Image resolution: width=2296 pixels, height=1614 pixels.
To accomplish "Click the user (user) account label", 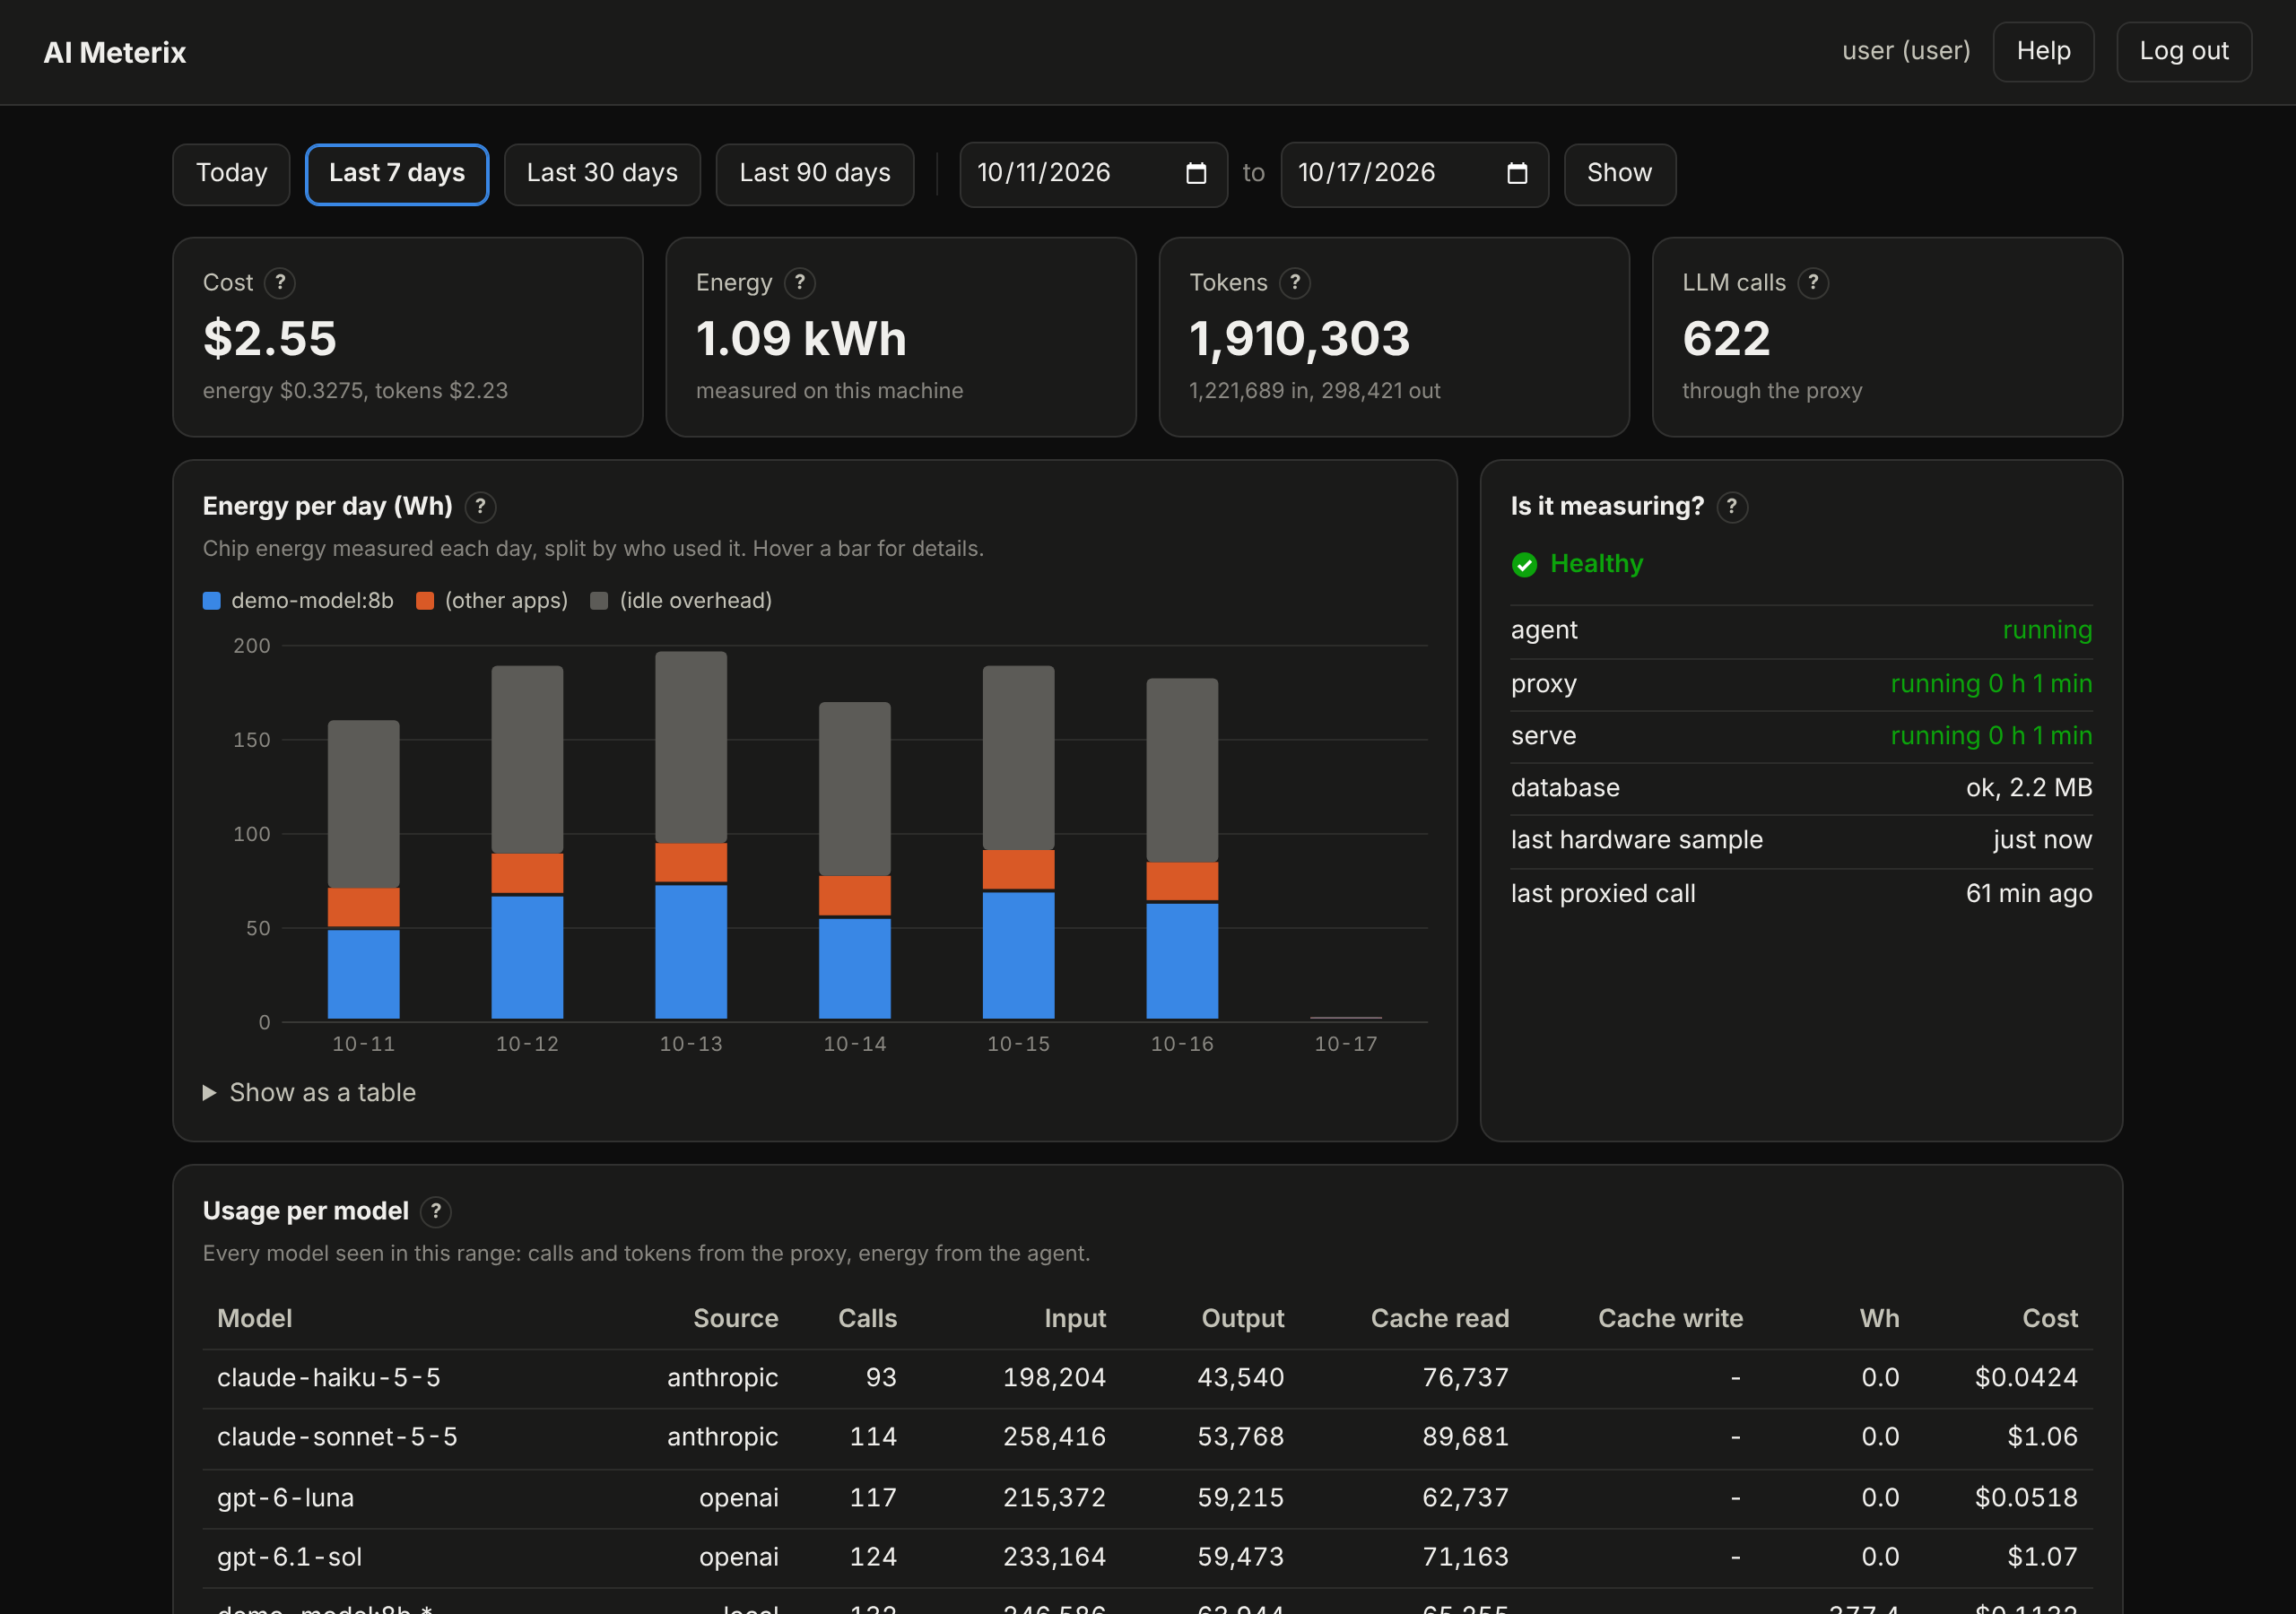I will pyautogui.click(x=1906, y=51).
